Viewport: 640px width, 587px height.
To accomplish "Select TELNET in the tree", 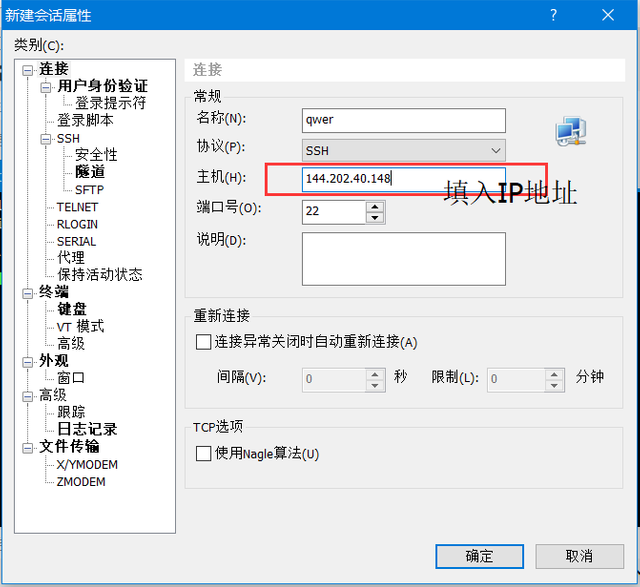I will (x=77, y=207).
